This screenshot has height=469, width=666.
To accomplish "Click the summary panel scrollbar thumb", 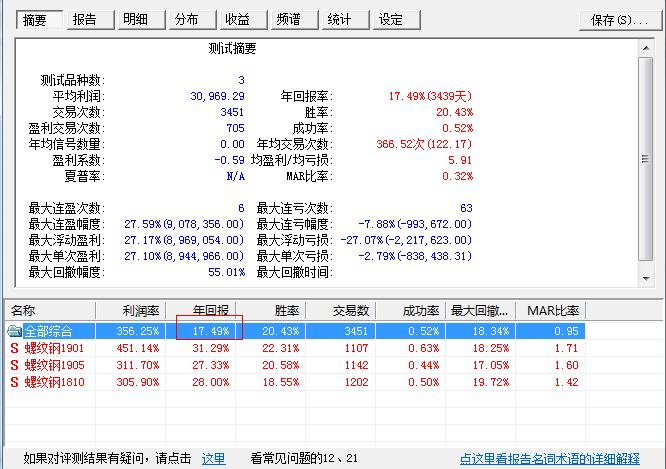I will pyautogui.click(x=646, y=159).
